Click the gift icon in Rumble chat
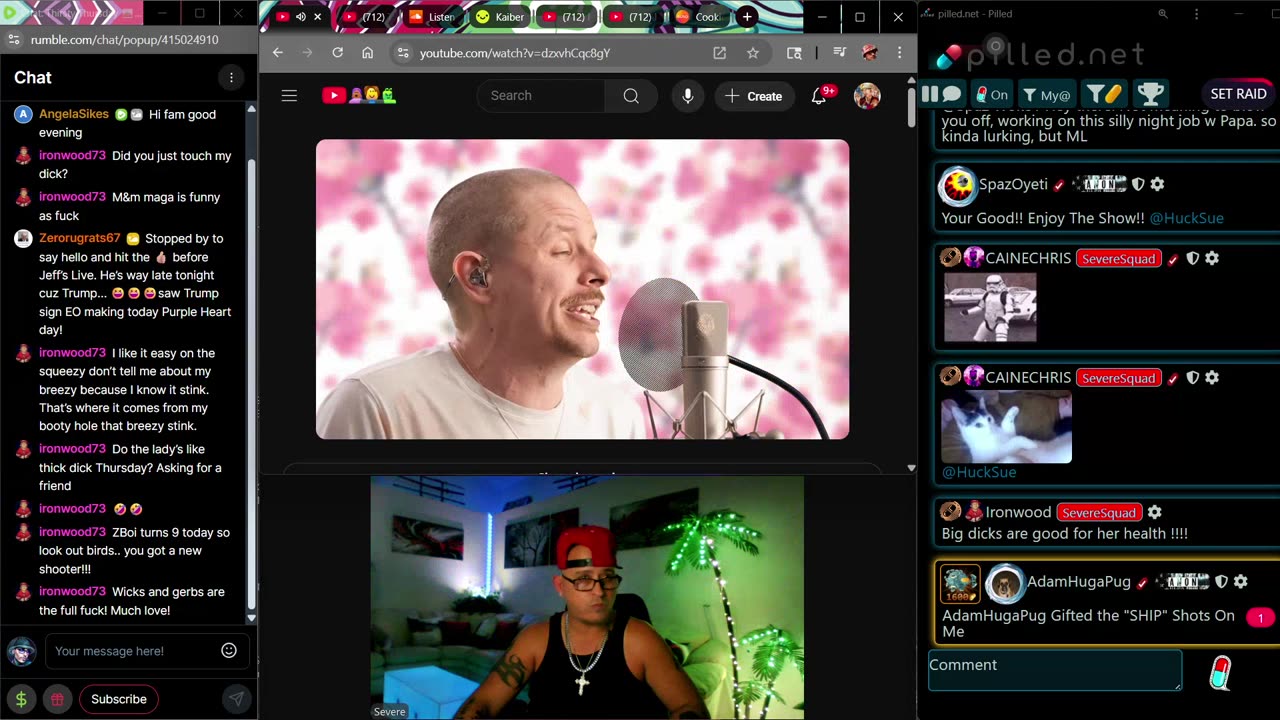 (x=57, y=699)
